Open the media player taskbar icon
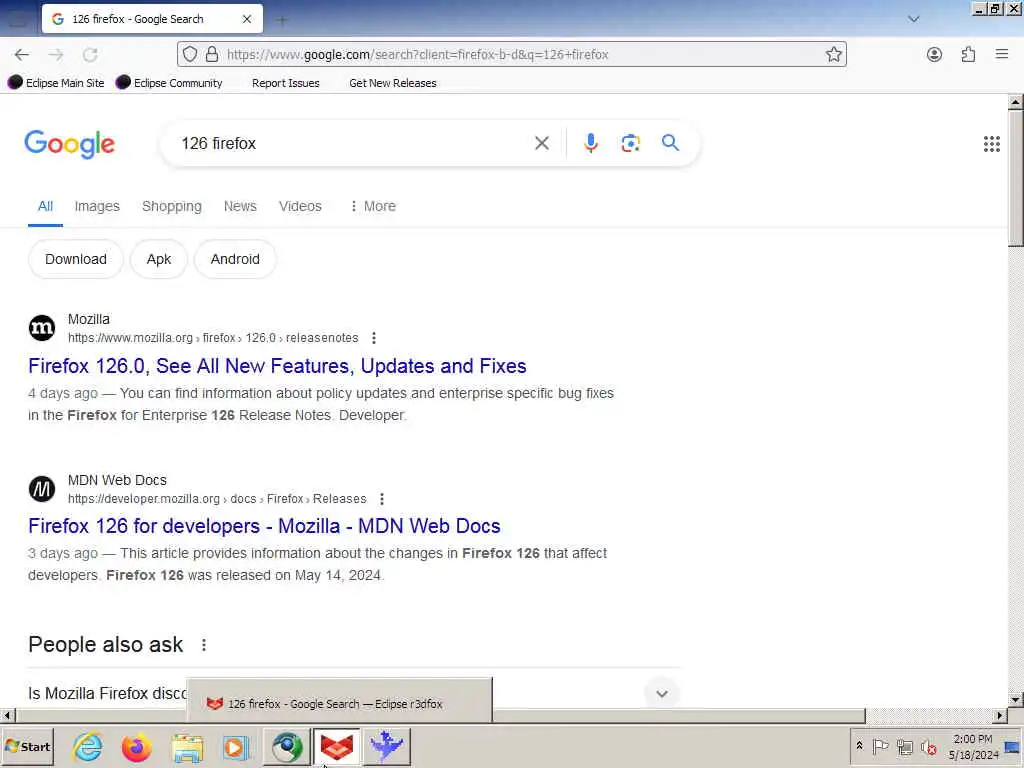 (235, 746)
